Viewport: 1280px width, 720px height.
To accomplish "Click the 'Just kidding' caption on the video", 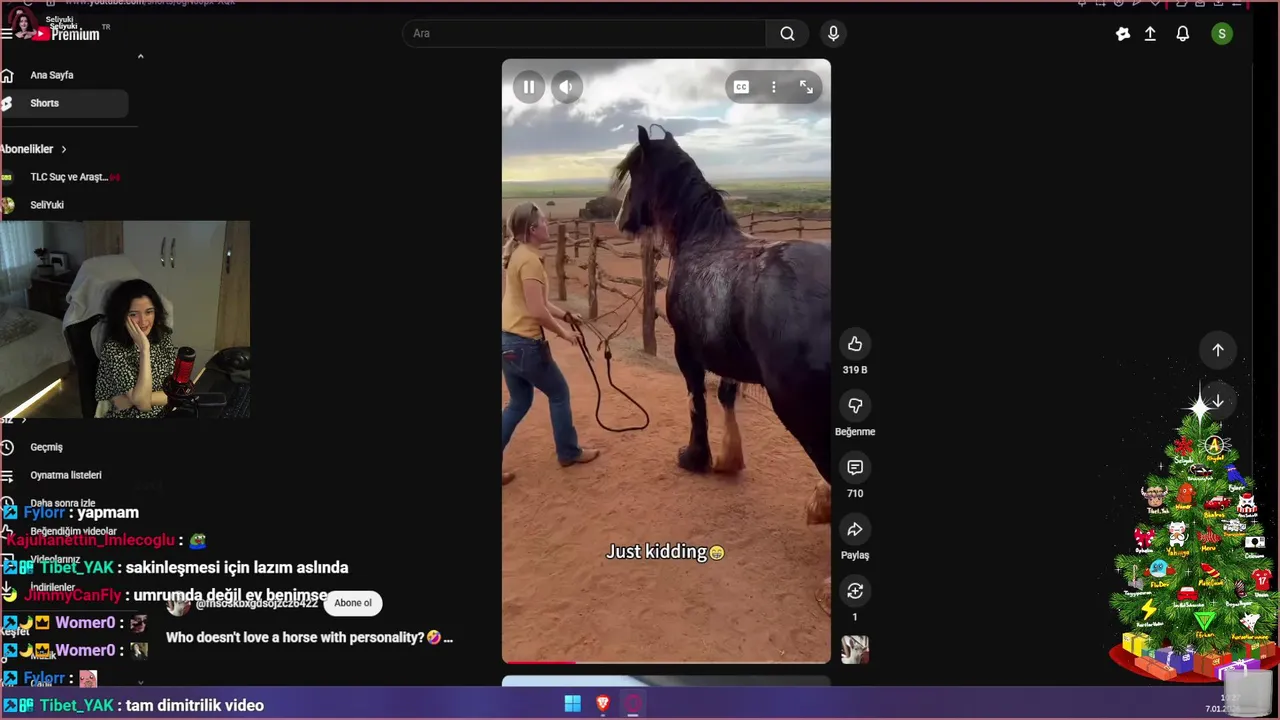I will 665,552.
